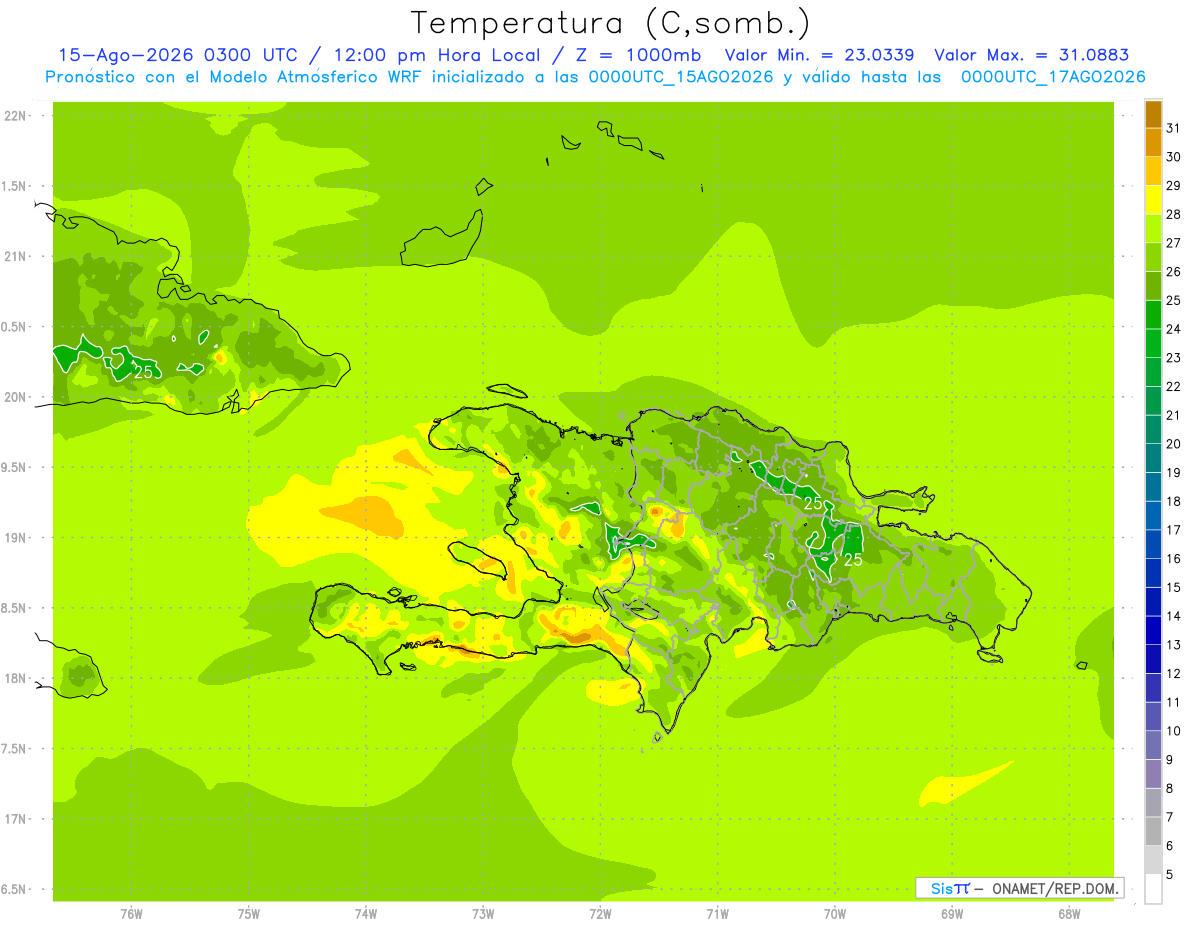Click the 76W longitude axis label
Viewport: 1200px width, 927px height.
pyautogui.click(x=131, y=914)
